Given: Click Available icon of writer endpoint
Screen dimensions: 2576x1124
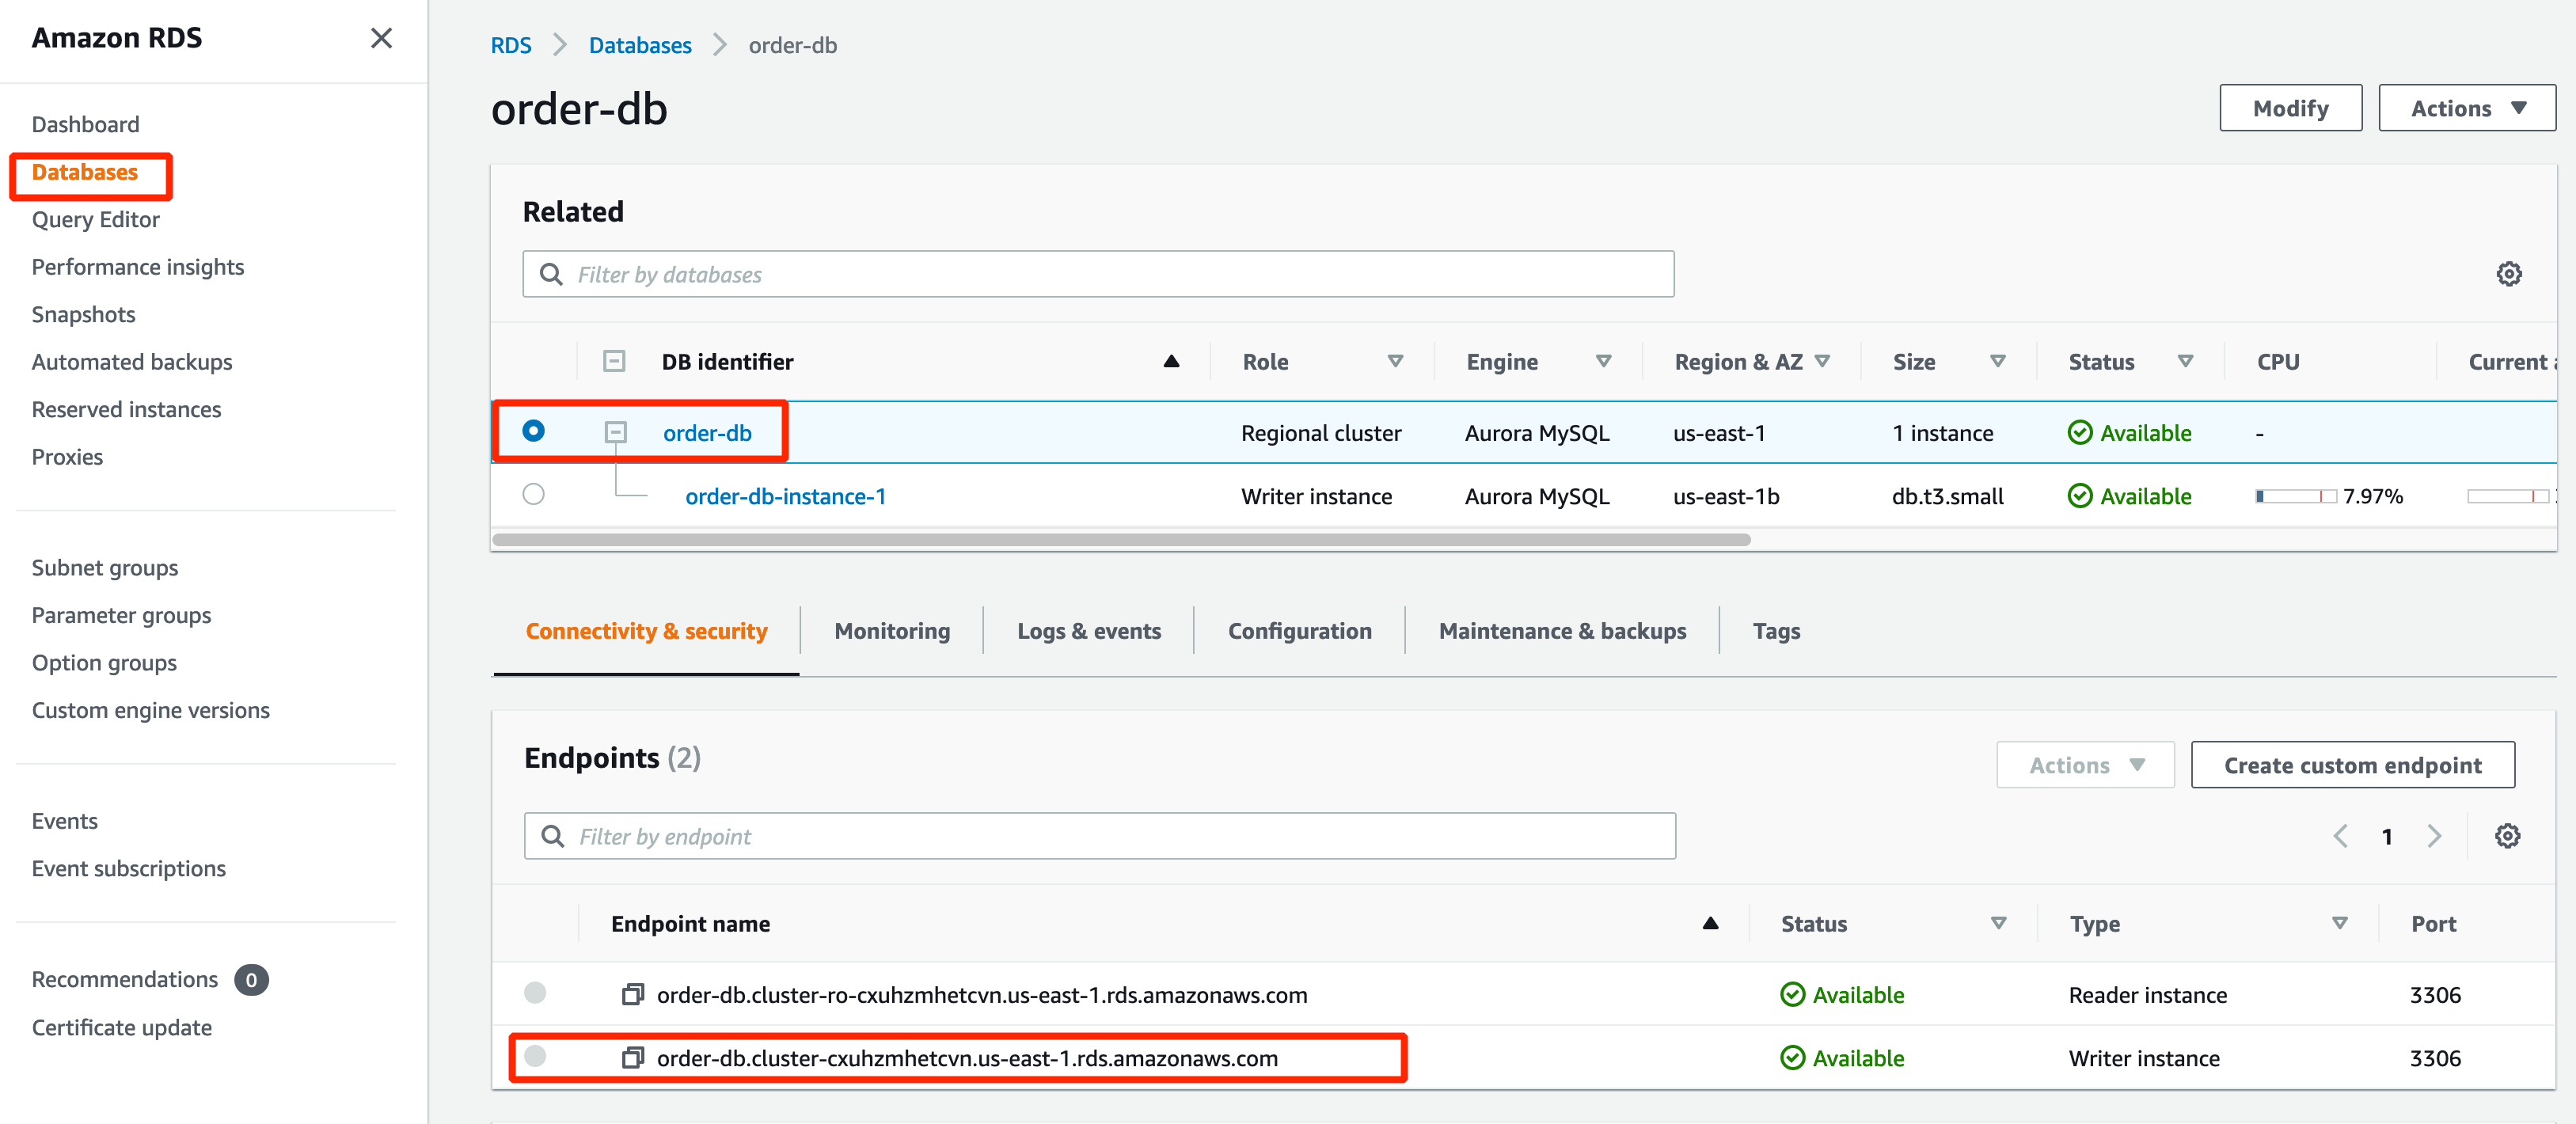Looking at the screenshot, I should tap(1793, 1057).
